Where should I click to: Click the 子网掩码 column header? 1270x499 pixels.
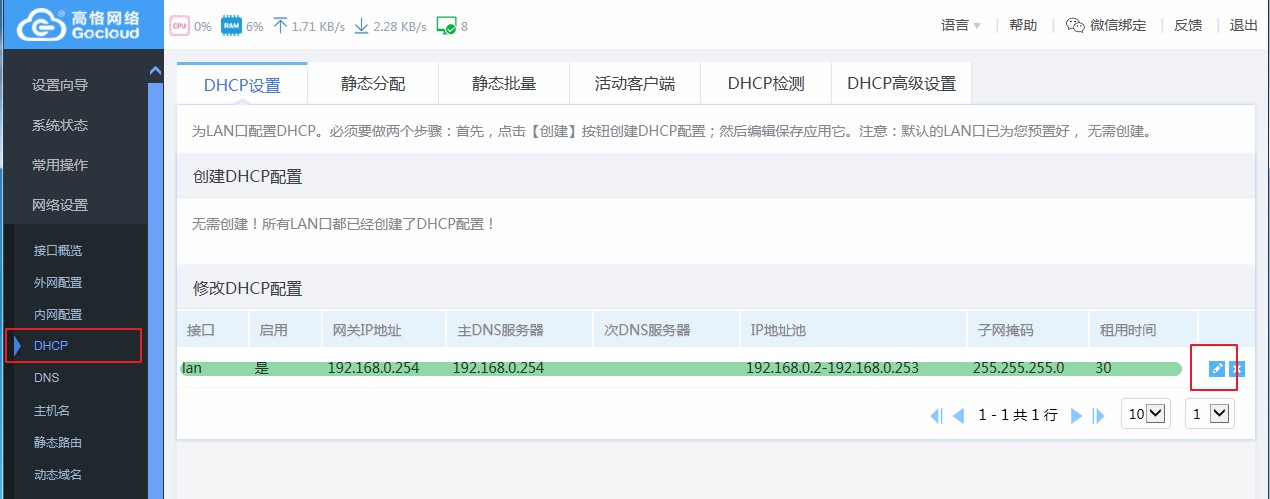point(1028,330)
